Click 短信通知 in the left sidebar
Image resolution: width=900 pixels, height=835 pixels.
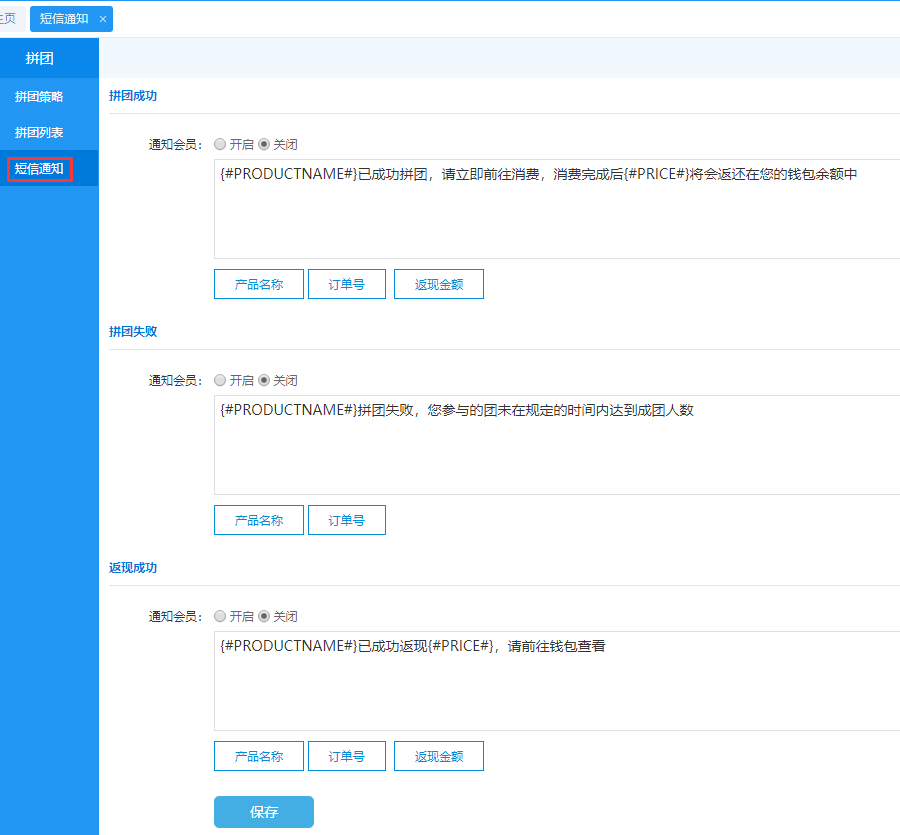tap(39, 169)
